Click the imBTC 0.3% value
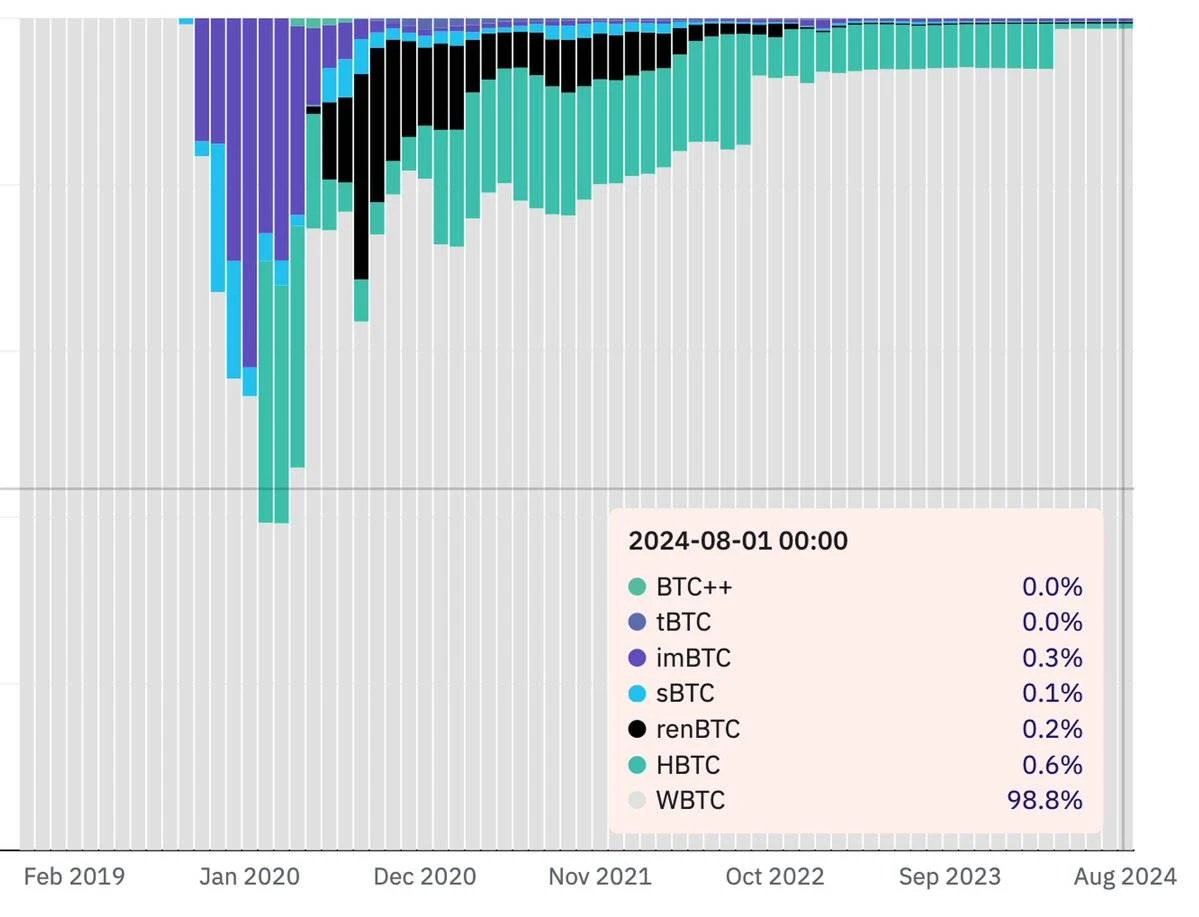 coord(1052,658)
